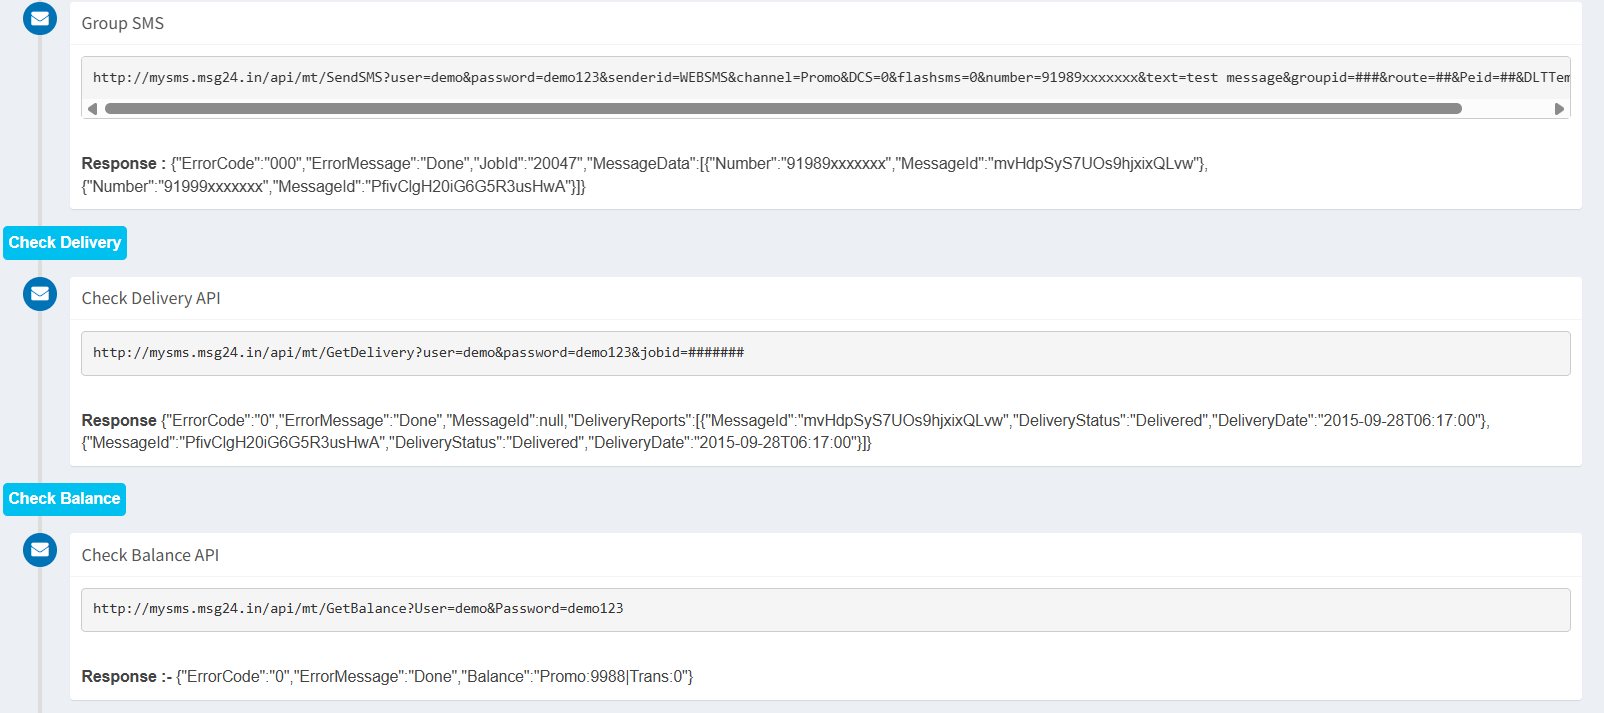Click the bold Response label under SendSMS URL
1604x713 pixels.
coord(119,164)
